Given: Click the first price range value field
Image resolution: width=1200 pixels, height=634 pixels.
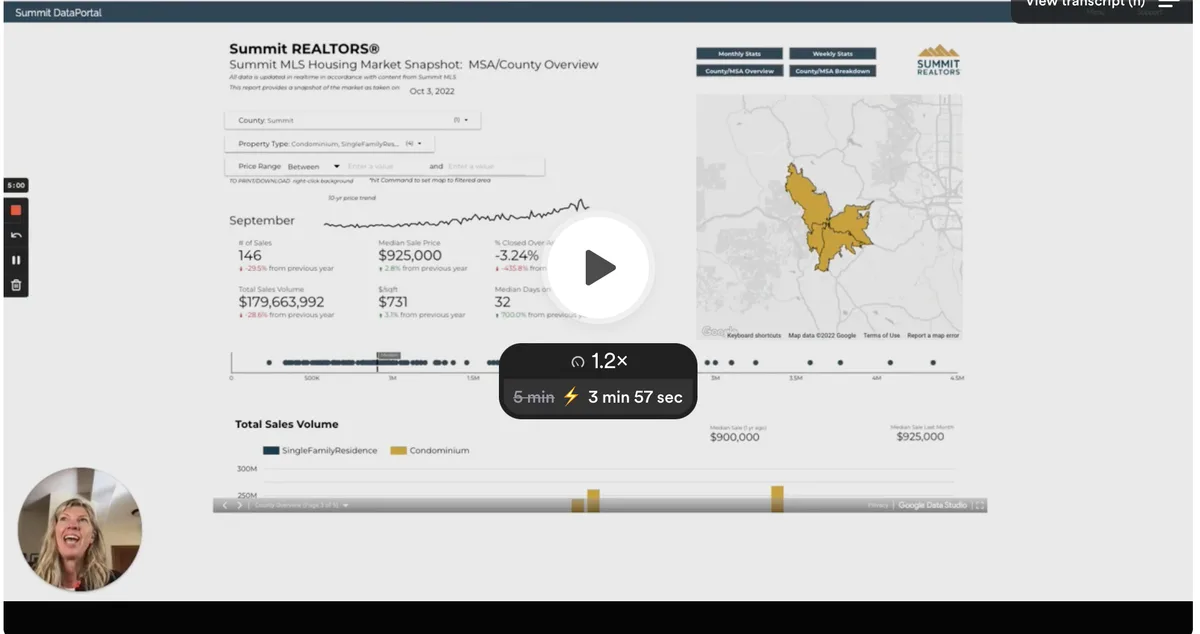Looking at the screenshot, I should [x=385, y=166].
